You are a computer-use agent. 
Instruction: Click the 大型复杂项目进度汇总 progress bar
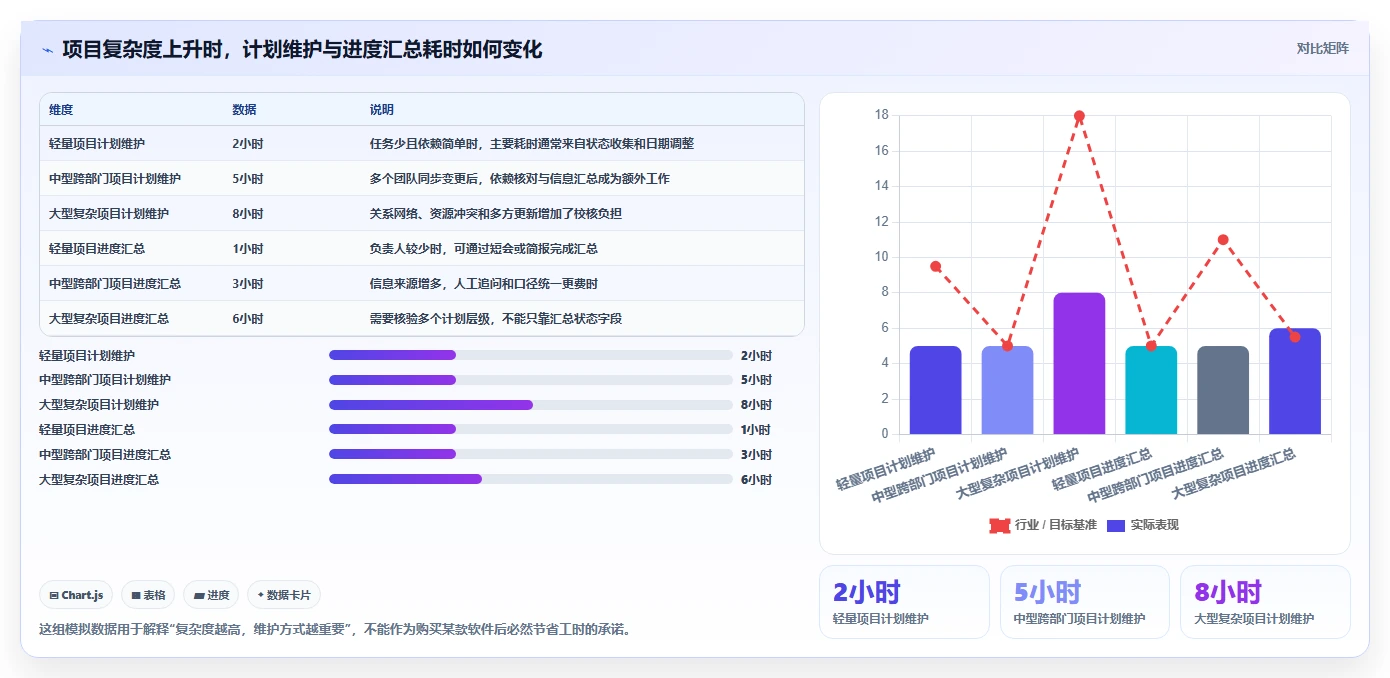(x=531, y=479)
